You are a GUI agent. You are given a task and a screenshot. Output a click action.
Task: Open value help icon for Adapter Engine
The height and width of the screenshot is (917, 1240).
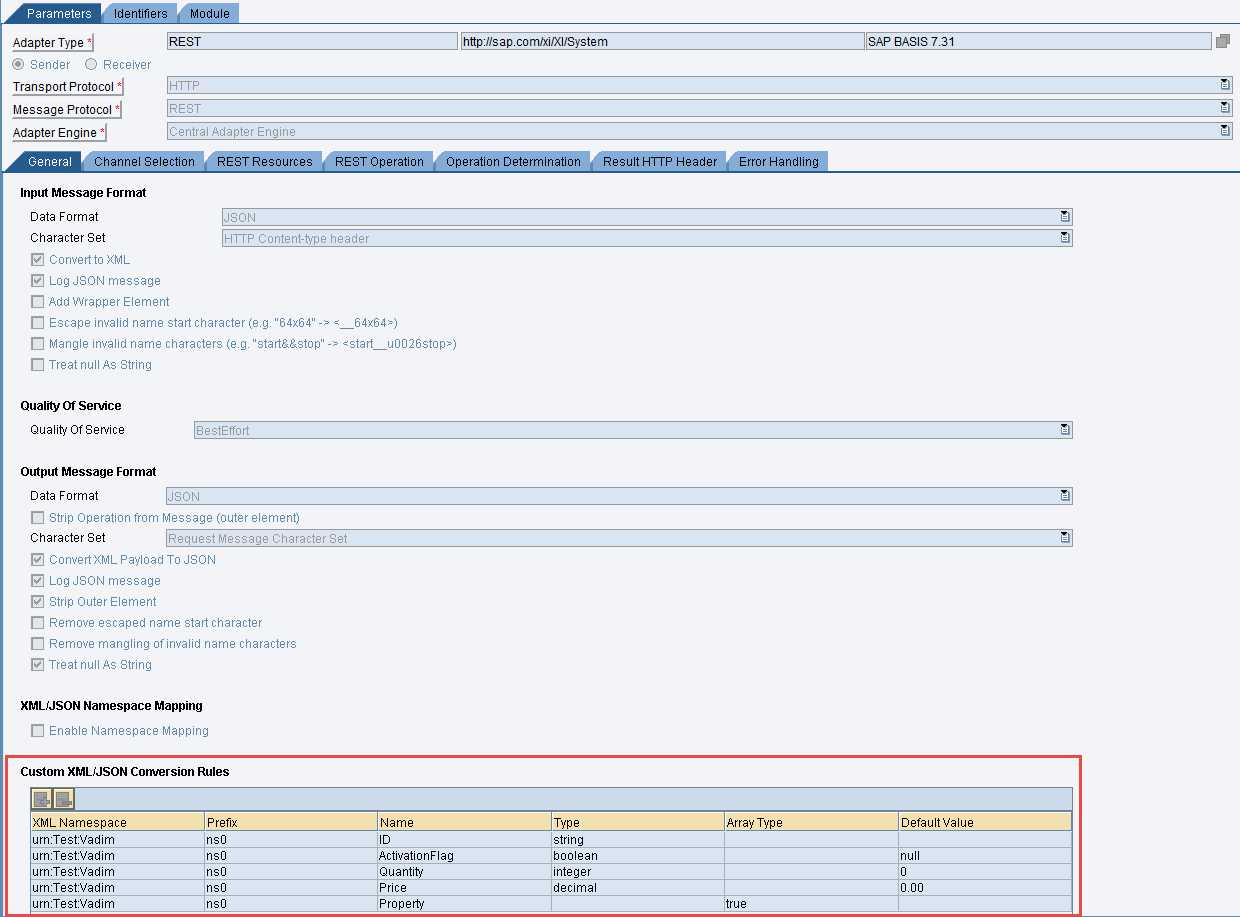[x=1224, y=130]
